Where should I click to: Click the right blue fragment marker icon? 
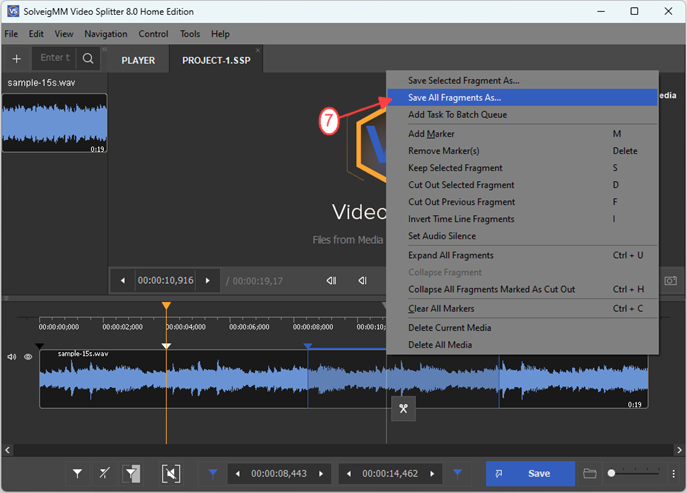[x=457, y=473]
